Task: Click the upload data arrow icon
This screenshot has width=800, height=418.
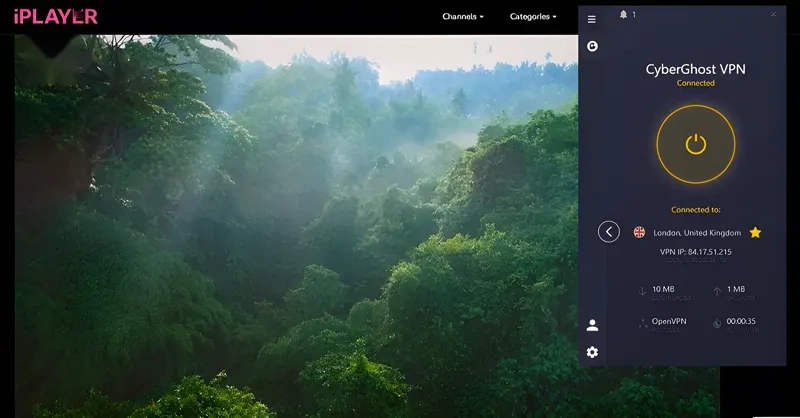Action: point(717,291)
